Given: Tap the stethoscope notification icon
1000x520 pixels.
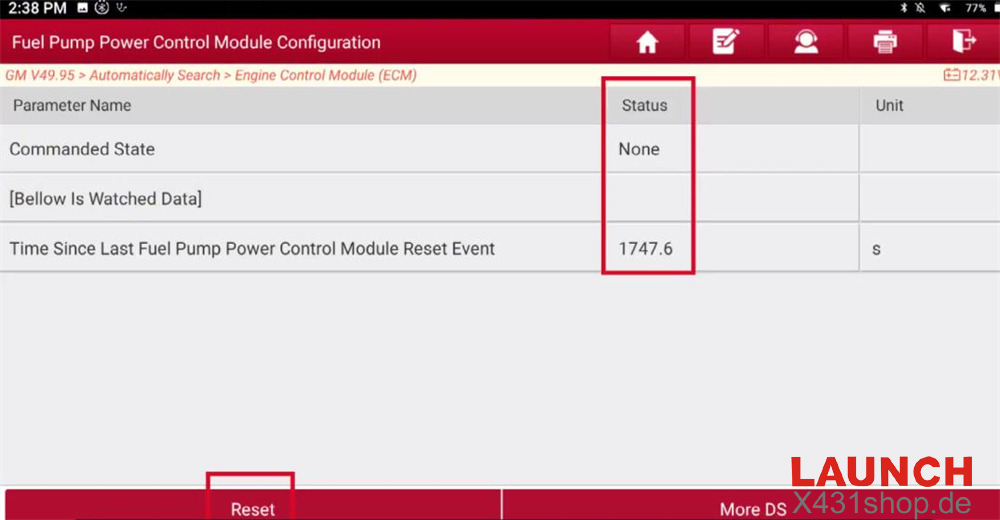Looking at the screenshot, I should point(120,8).
